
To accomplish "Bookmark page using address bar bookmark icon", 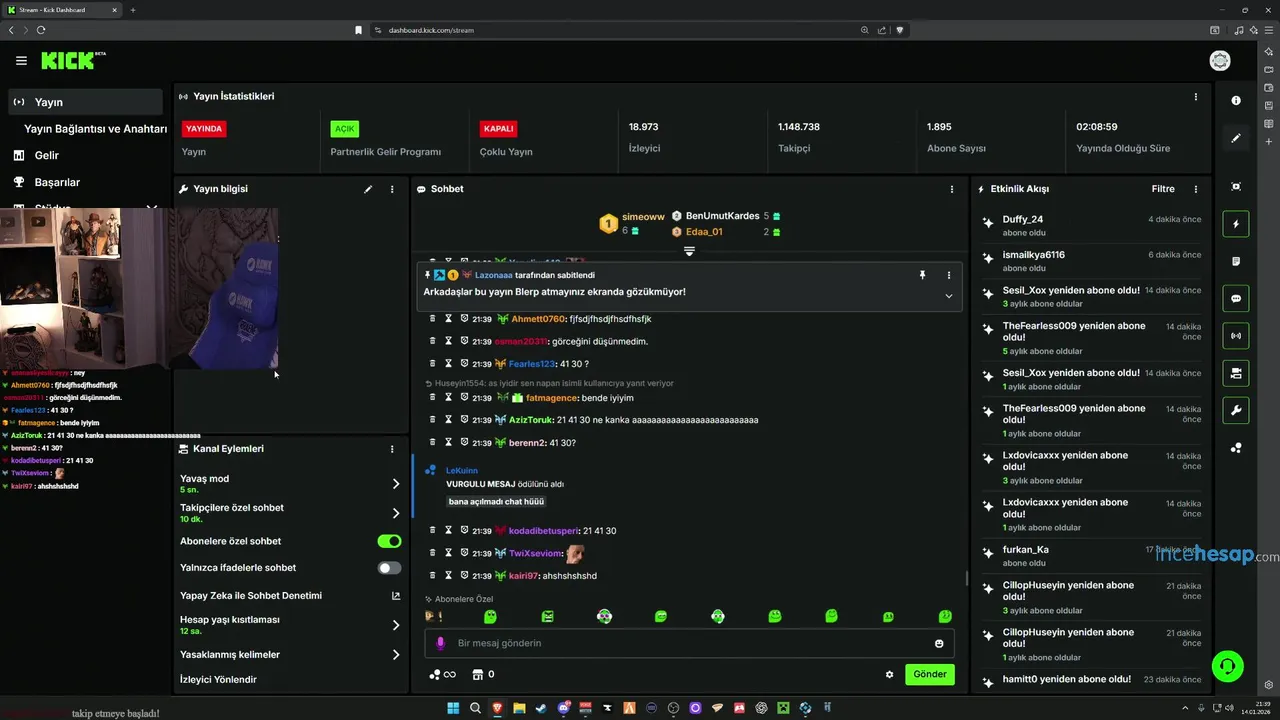I will click(358, 30).
